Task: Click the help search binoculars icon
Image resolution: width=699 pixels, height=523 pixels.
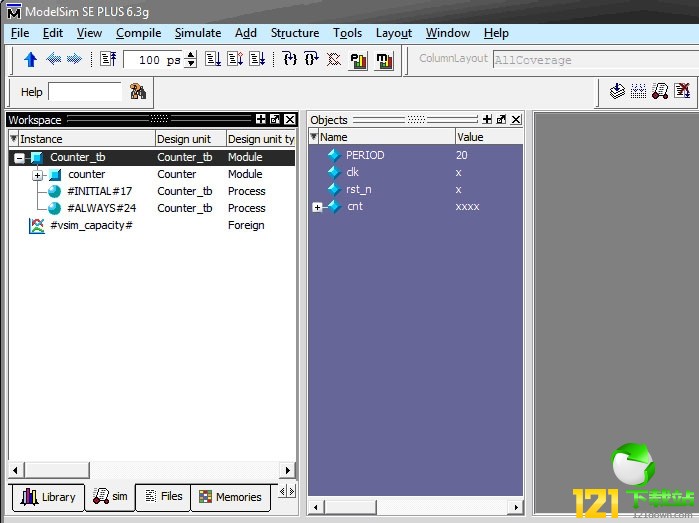Action: 138,91
